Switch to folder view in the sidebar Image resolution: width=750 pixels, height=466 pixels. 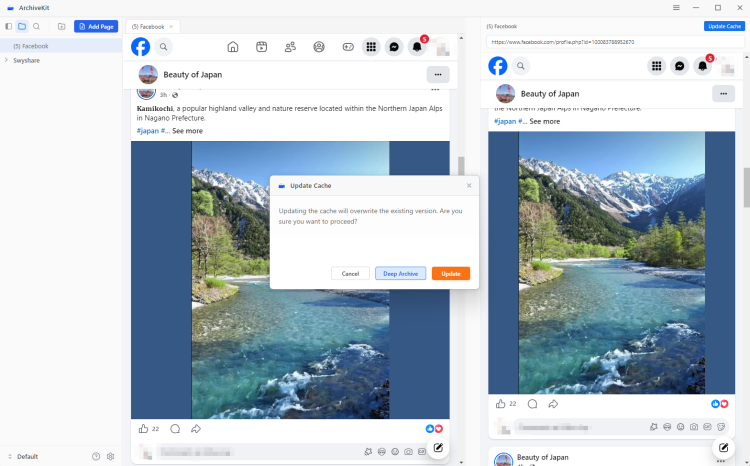(22, 26)
